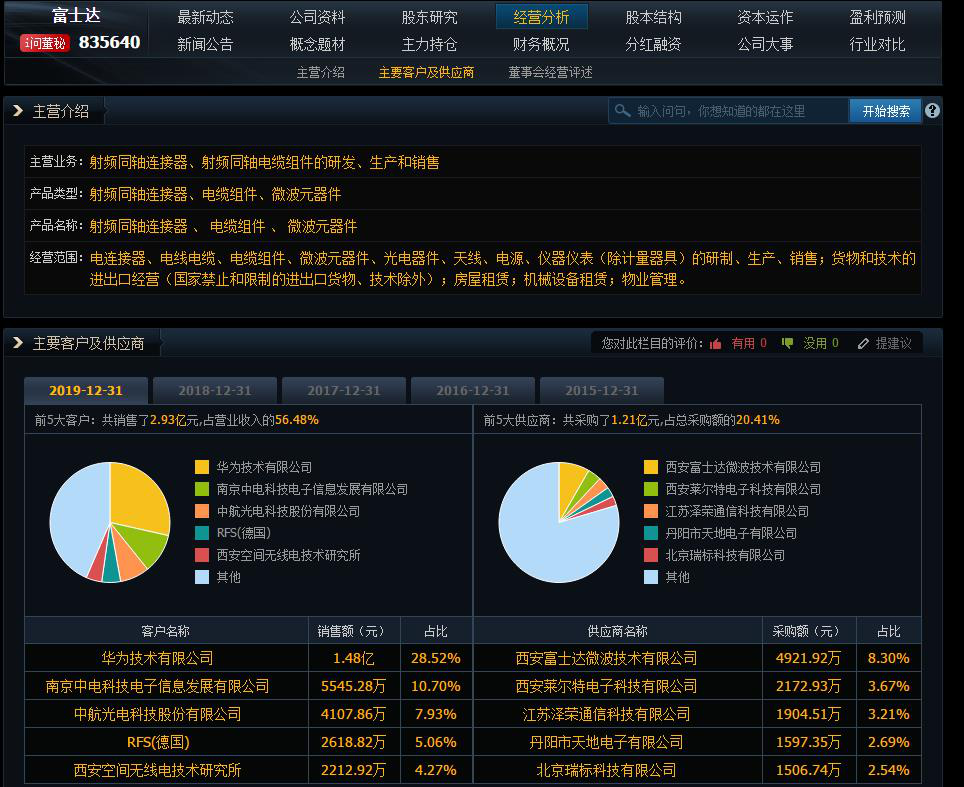964x787 pixels.
Task: Click the 南京中电科技 green legend swatch
Action: (202, 489)
